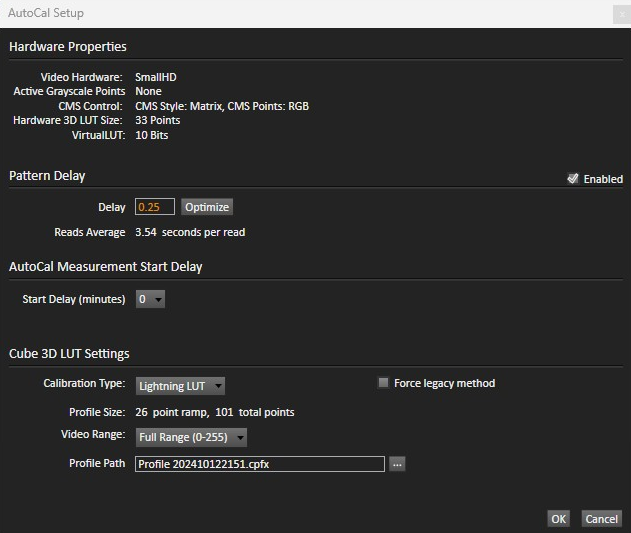631x533 pixels.
Task: Click the Cube 3D LUT Settings heading
Action: pos(69,353)
